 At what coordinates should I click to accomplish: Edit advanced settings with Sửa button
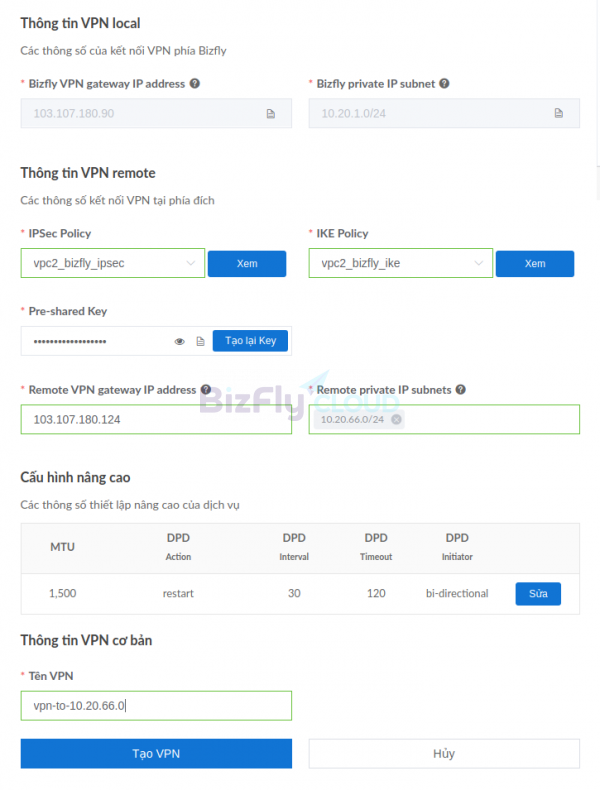click(x=538, y=594)
